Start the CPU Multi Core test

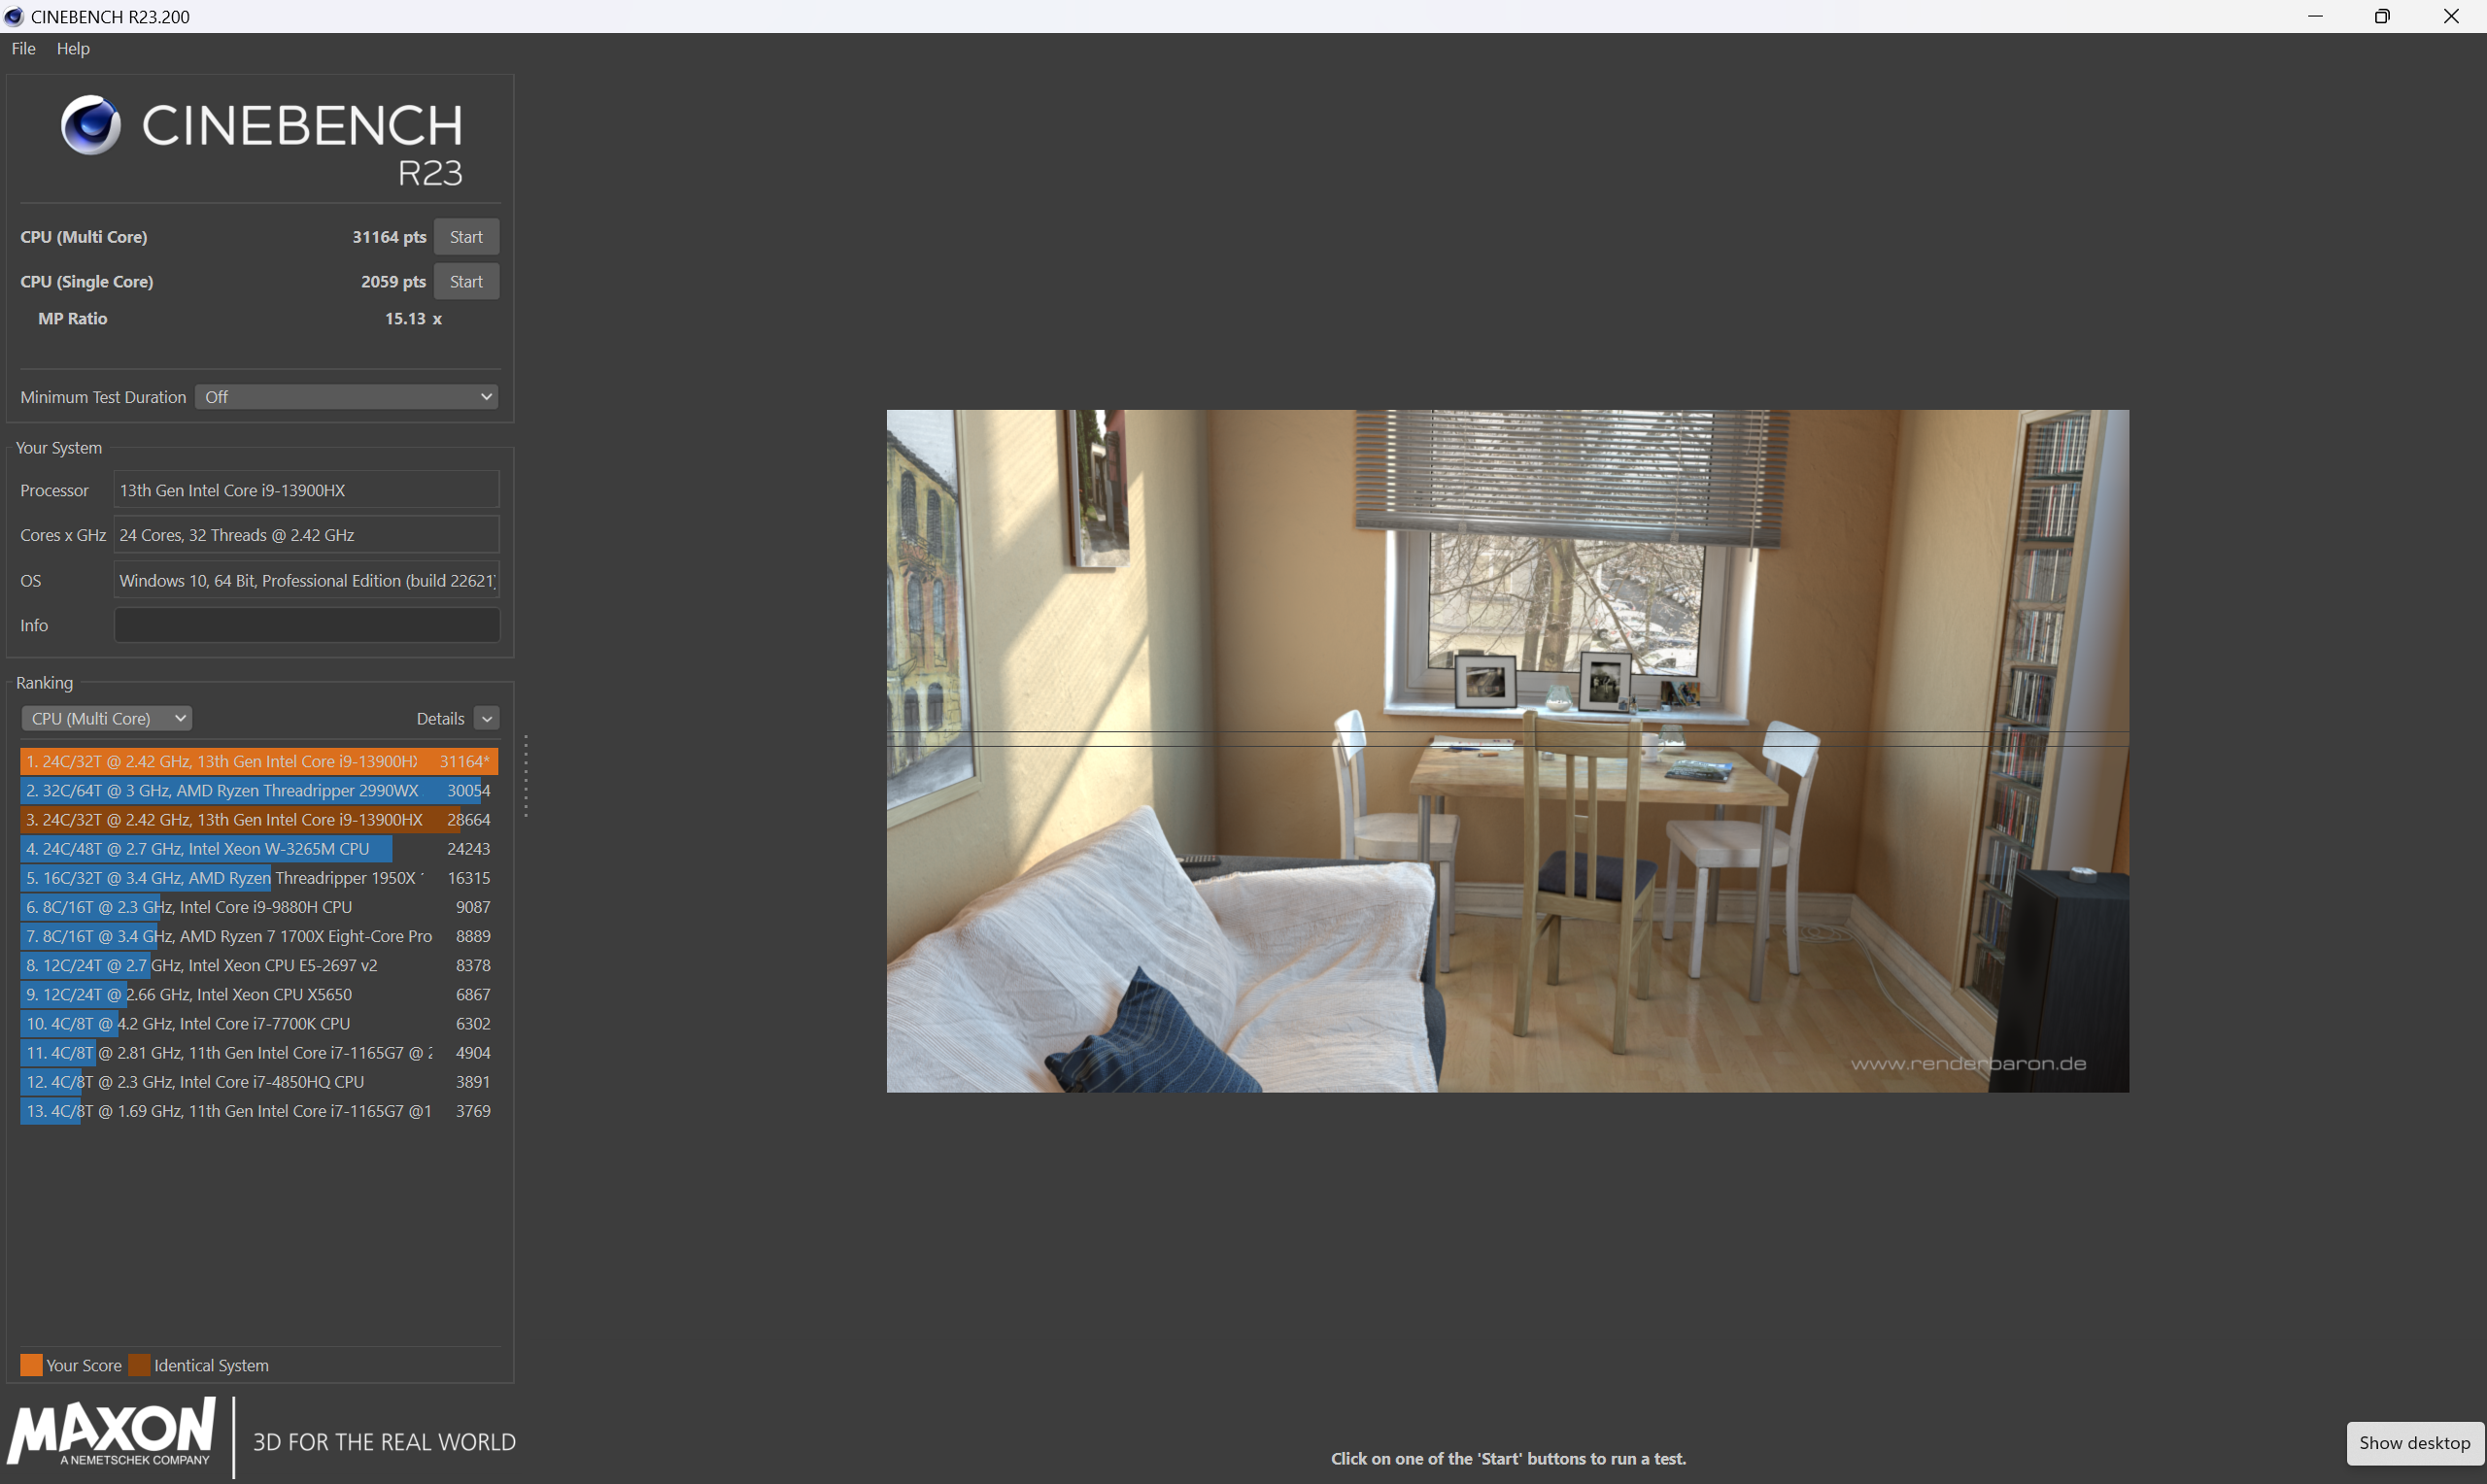(466, 237)
